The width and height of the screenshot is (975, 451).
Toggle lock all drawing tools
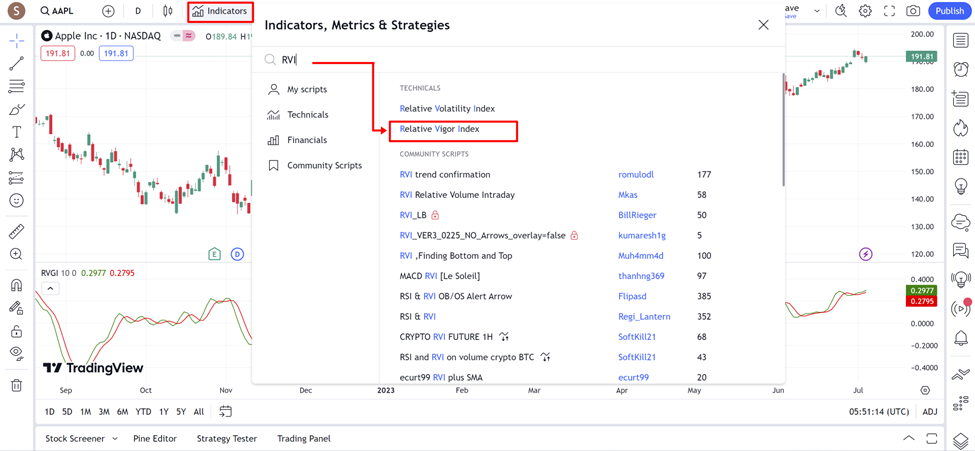17,330
